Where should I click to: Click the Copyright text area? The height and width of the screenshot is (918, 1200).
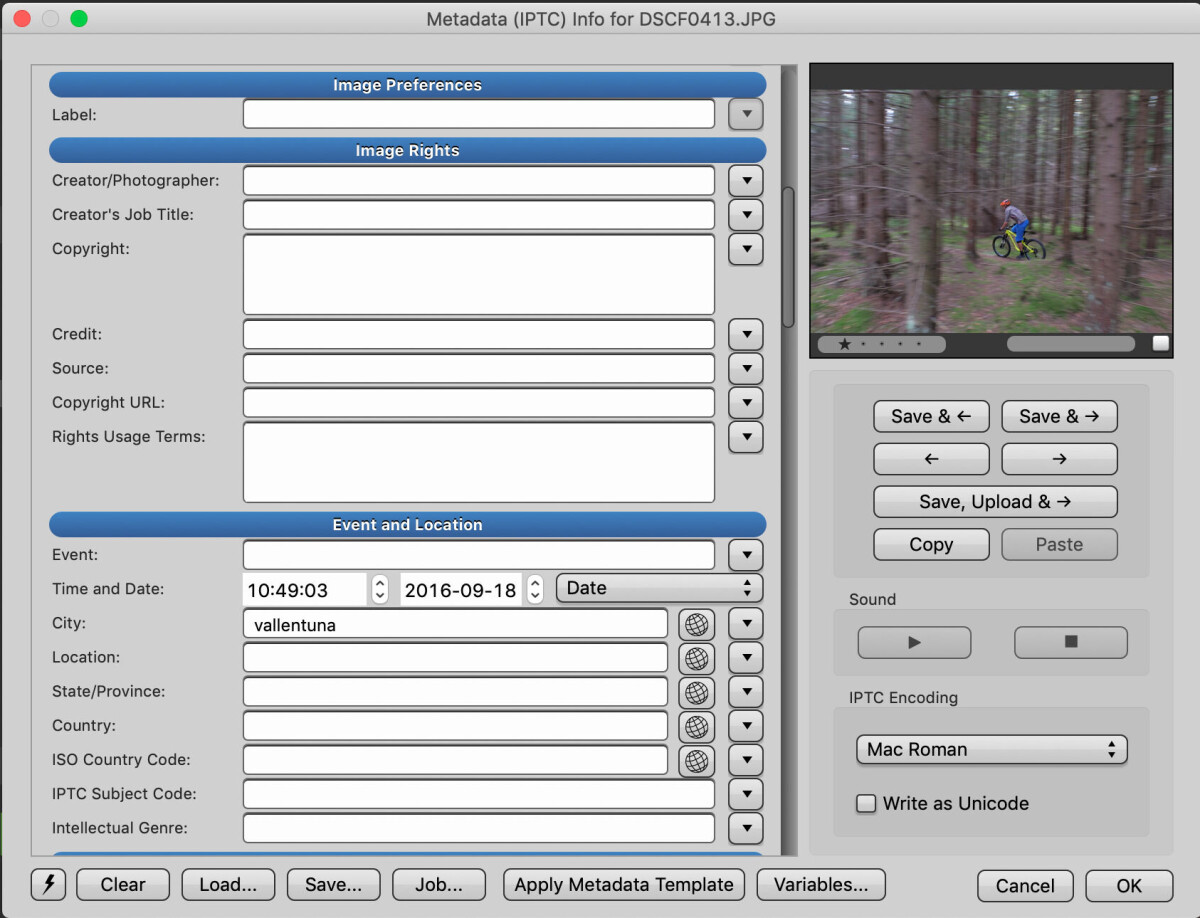pos(479,275)
